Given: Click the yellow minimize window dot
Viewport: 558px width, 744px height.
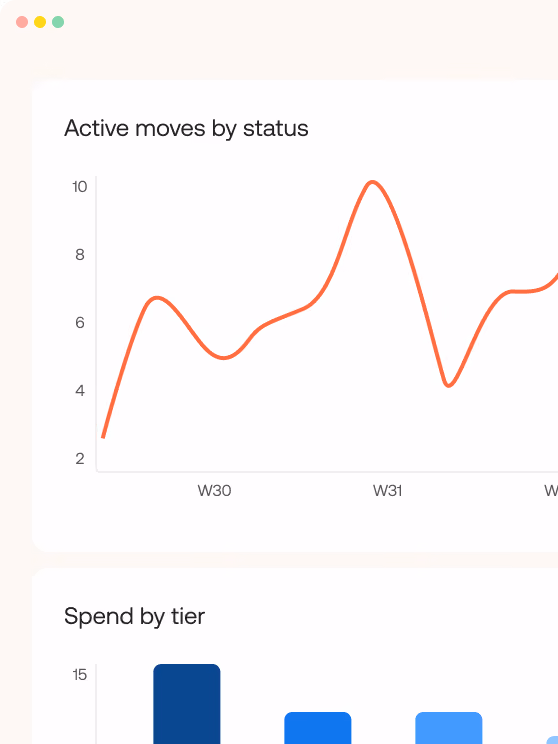Looking at the screenshot, I should 40,22.
